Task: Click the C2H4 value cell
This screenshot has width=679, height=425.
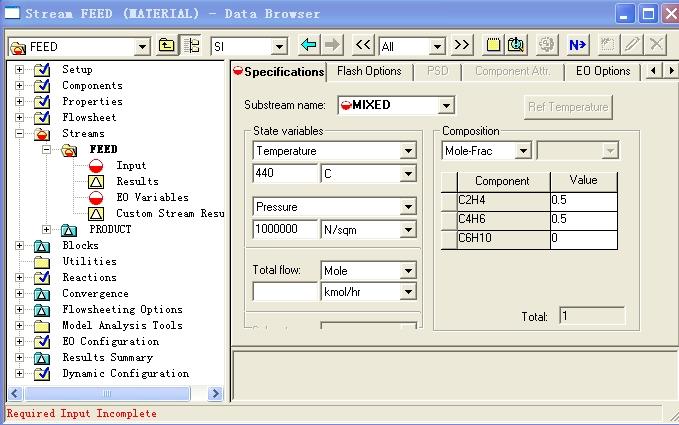Action: pos(584,200)
